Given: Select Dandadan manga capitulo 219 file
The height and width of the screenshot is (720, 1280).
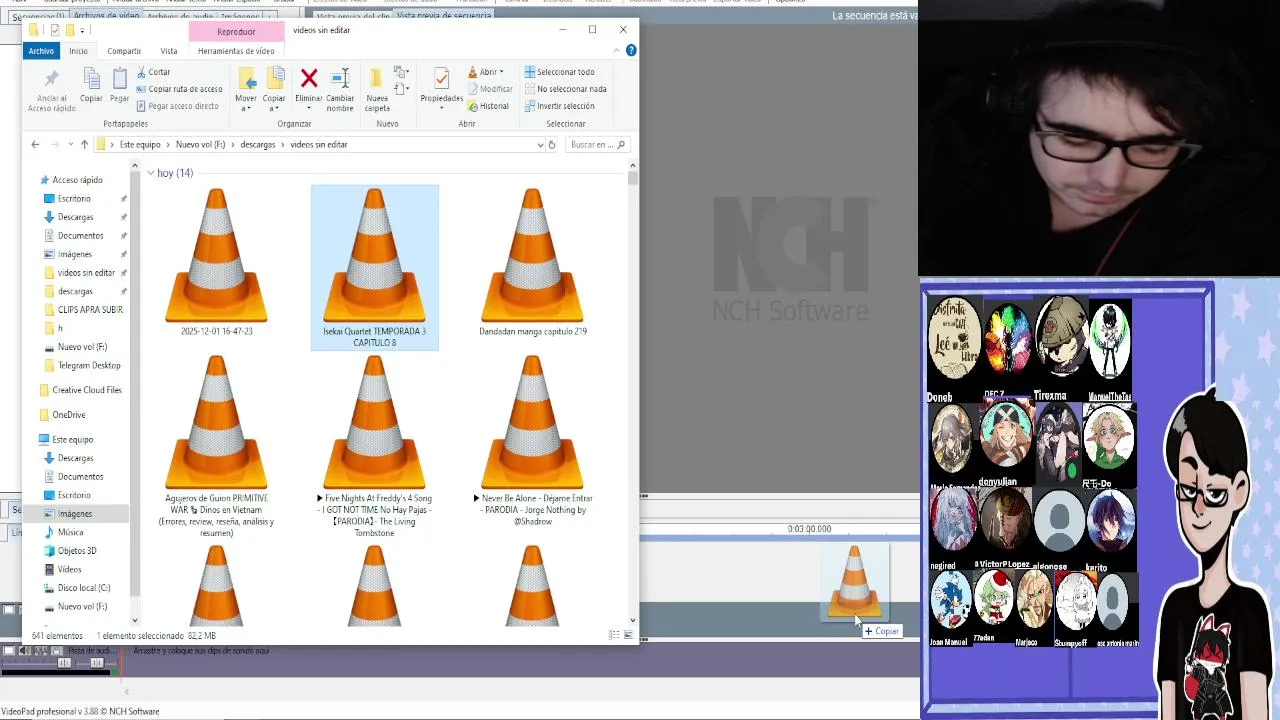Looking at the screenshot, I should (532, 262).
